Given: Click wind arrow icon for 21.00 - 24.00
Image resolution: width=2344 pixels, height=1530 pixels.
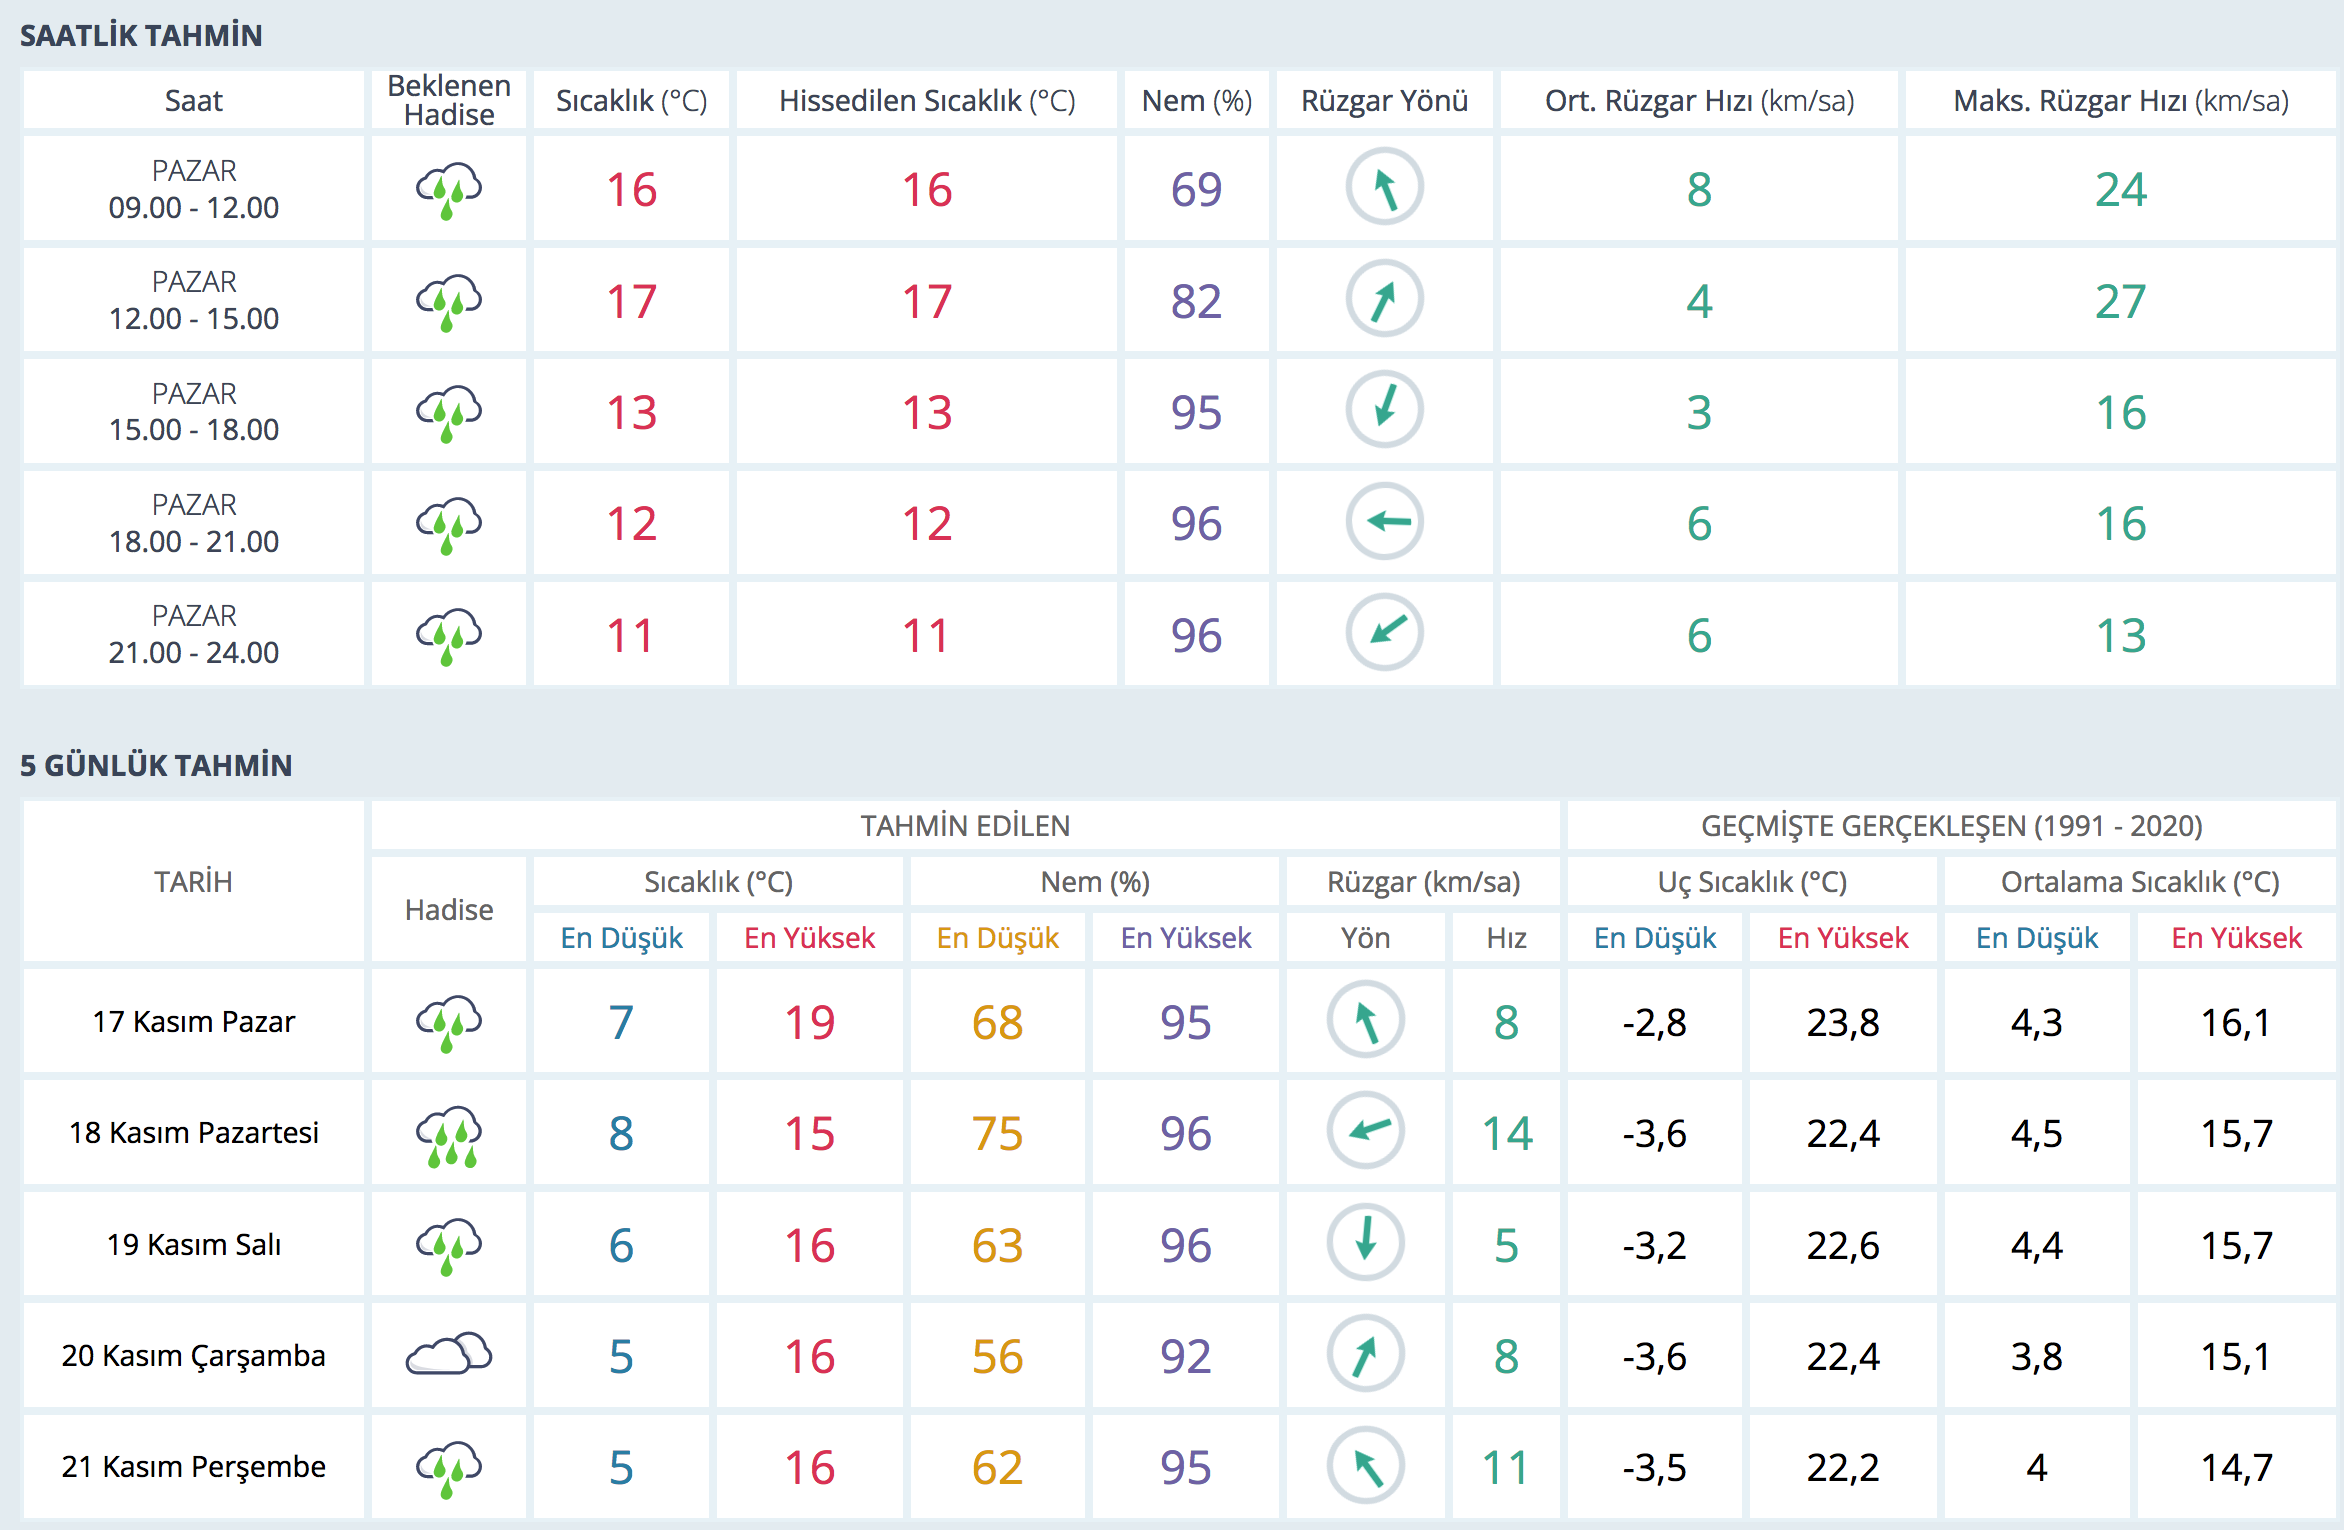Looking at the screenshot, I should click(1384, 632).
